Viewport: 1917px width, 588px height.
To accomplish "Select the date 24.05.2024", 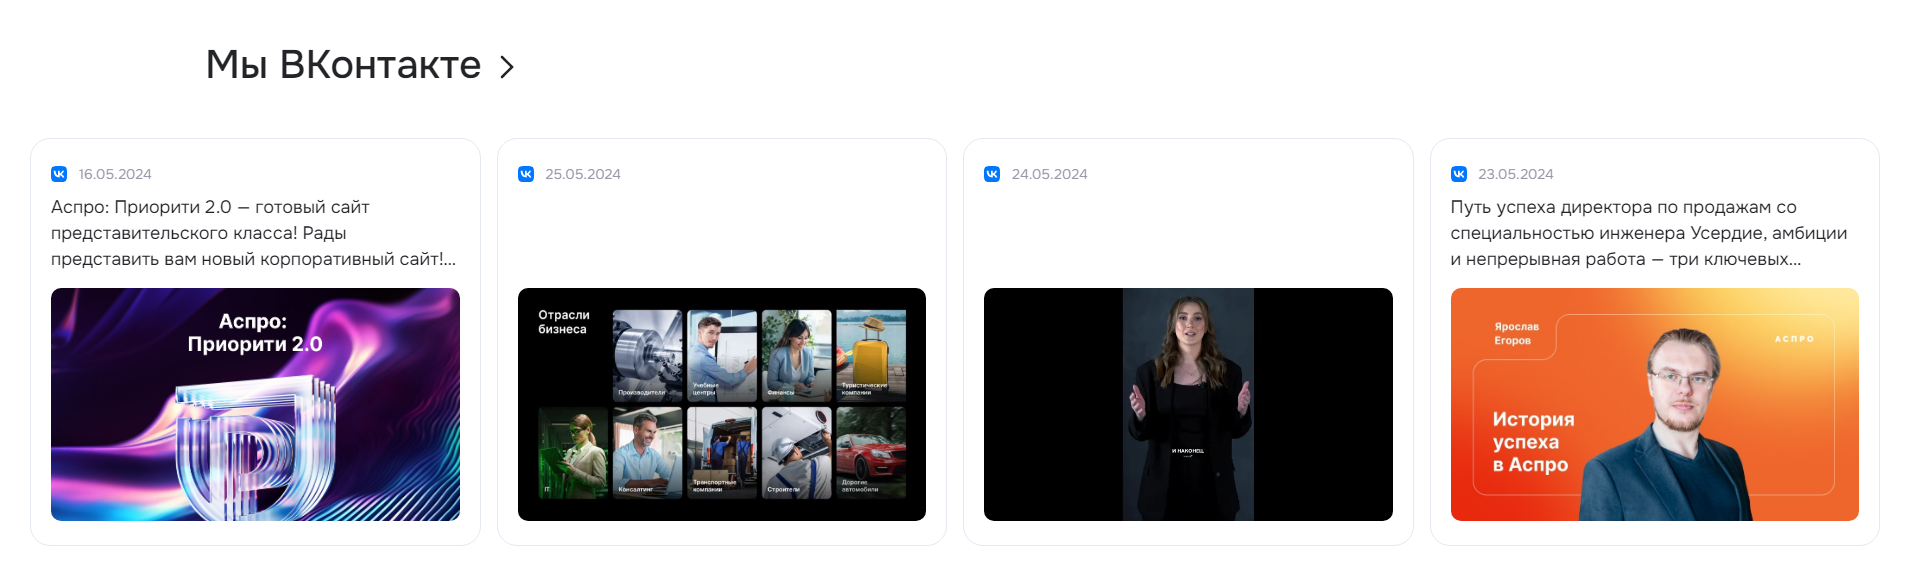I will tap(1049, 174).
